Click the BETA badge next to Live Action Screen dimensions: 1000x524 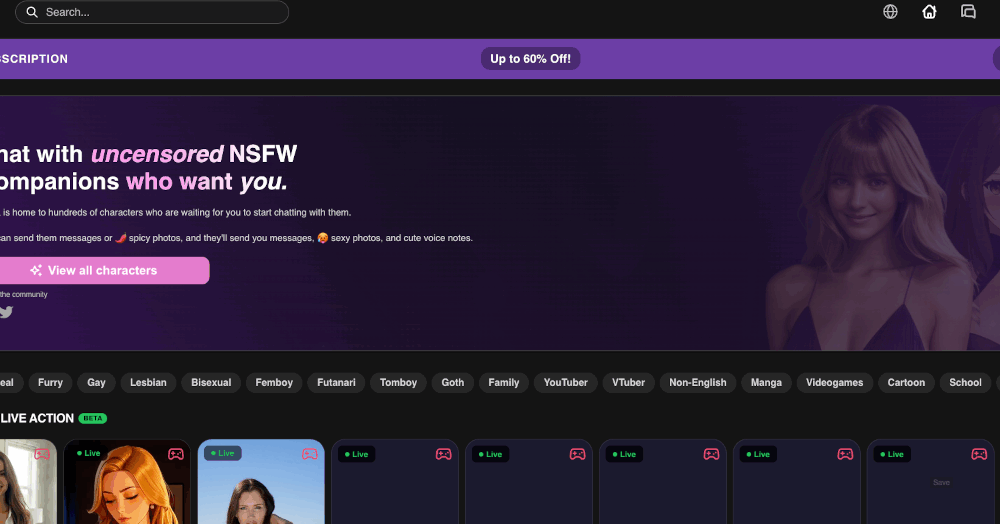(x=92, y=418)
